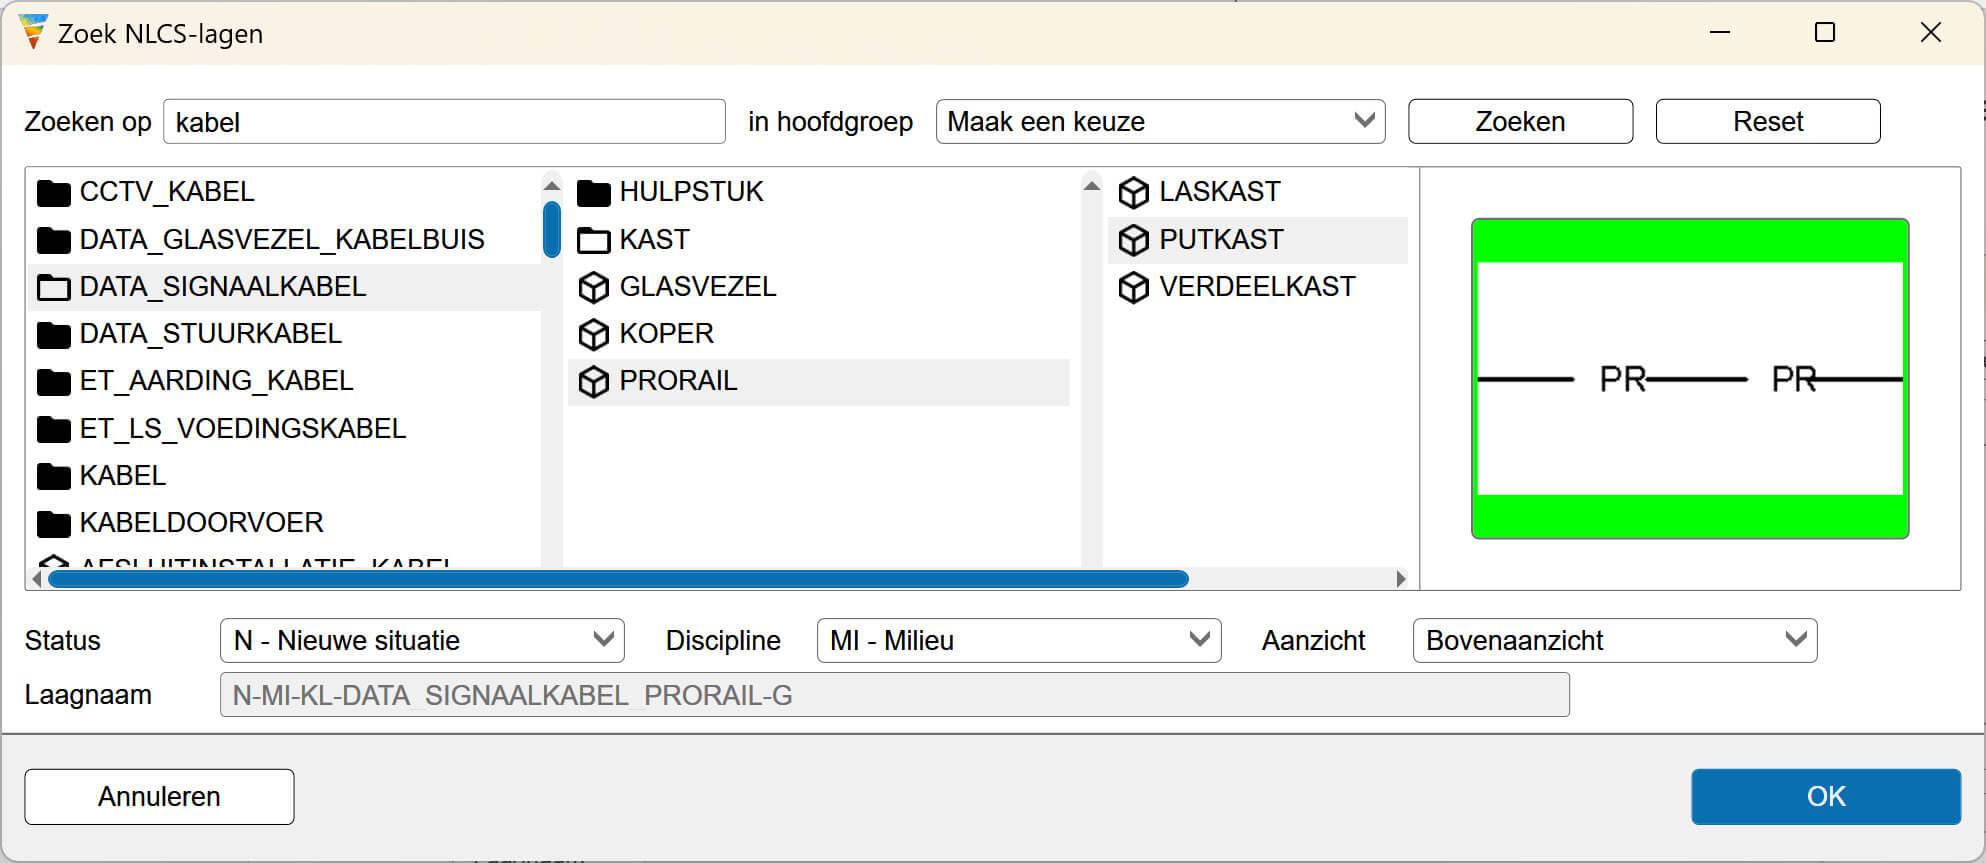The height and width of the screenshot is (863, 1986).
Task: Select the VERDEELKAST cube icon
Action: pyautogui.click(x=1133, y=287)
